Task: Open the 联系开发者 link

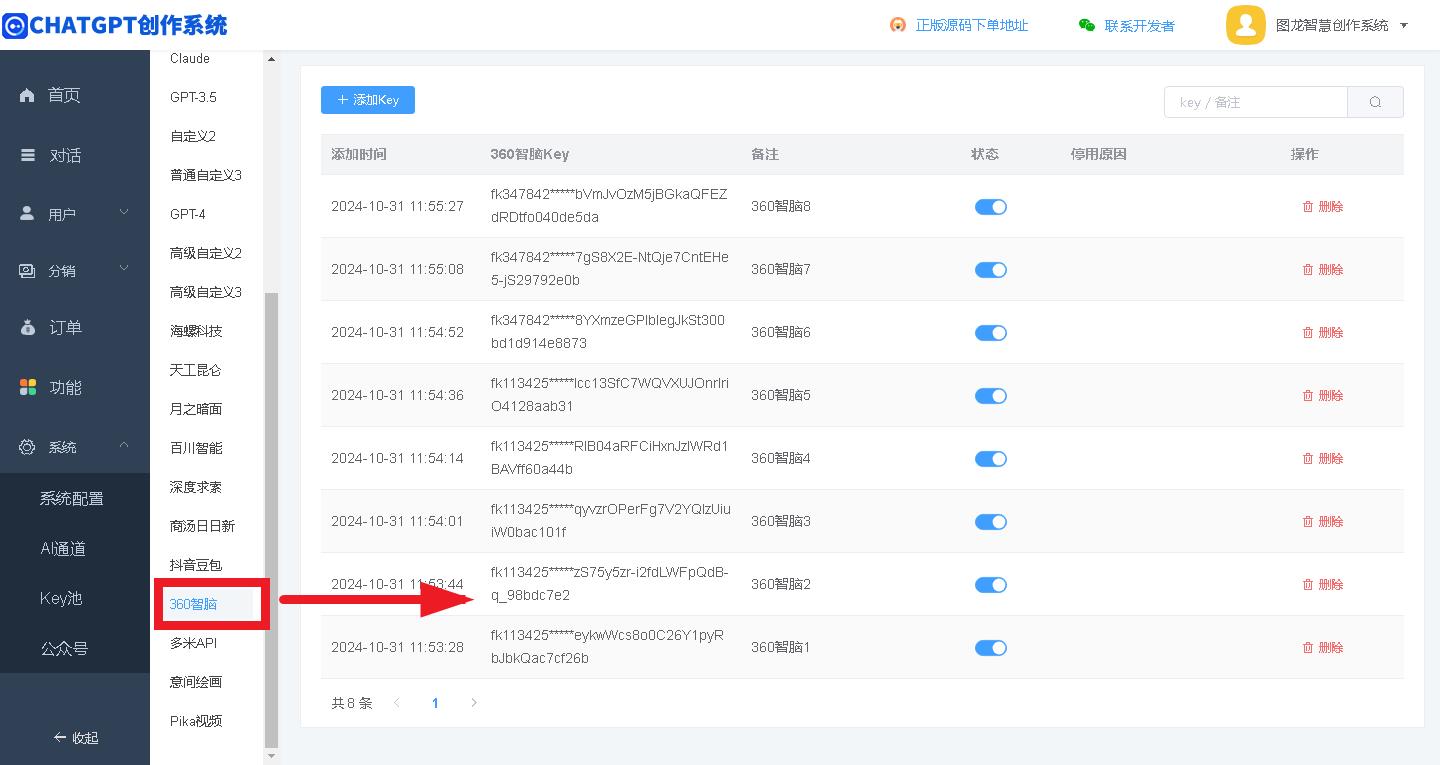Action: click(1140, 26)
